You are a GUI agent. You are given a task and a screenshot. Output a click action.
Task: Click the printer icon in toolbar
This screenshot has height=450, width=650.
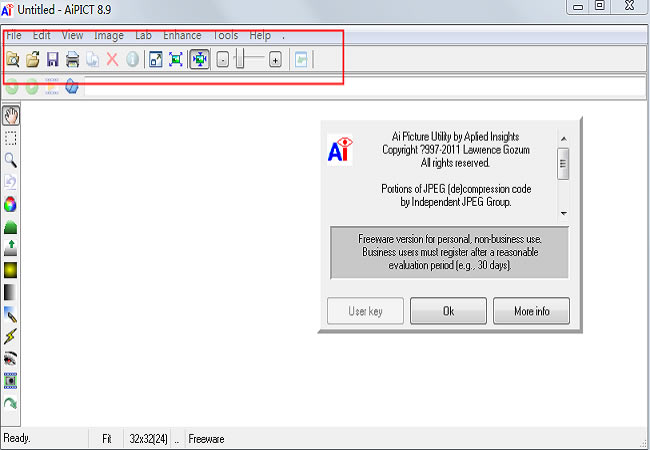click(x=72, y=60)
